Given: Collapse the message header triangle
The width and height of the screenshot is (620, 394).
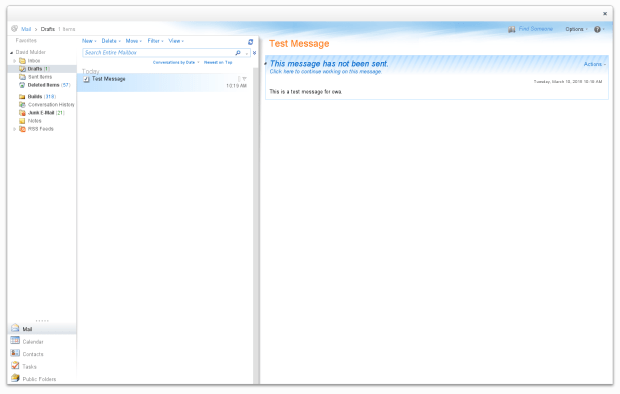Looking at the screenshot, I should 266,64.
